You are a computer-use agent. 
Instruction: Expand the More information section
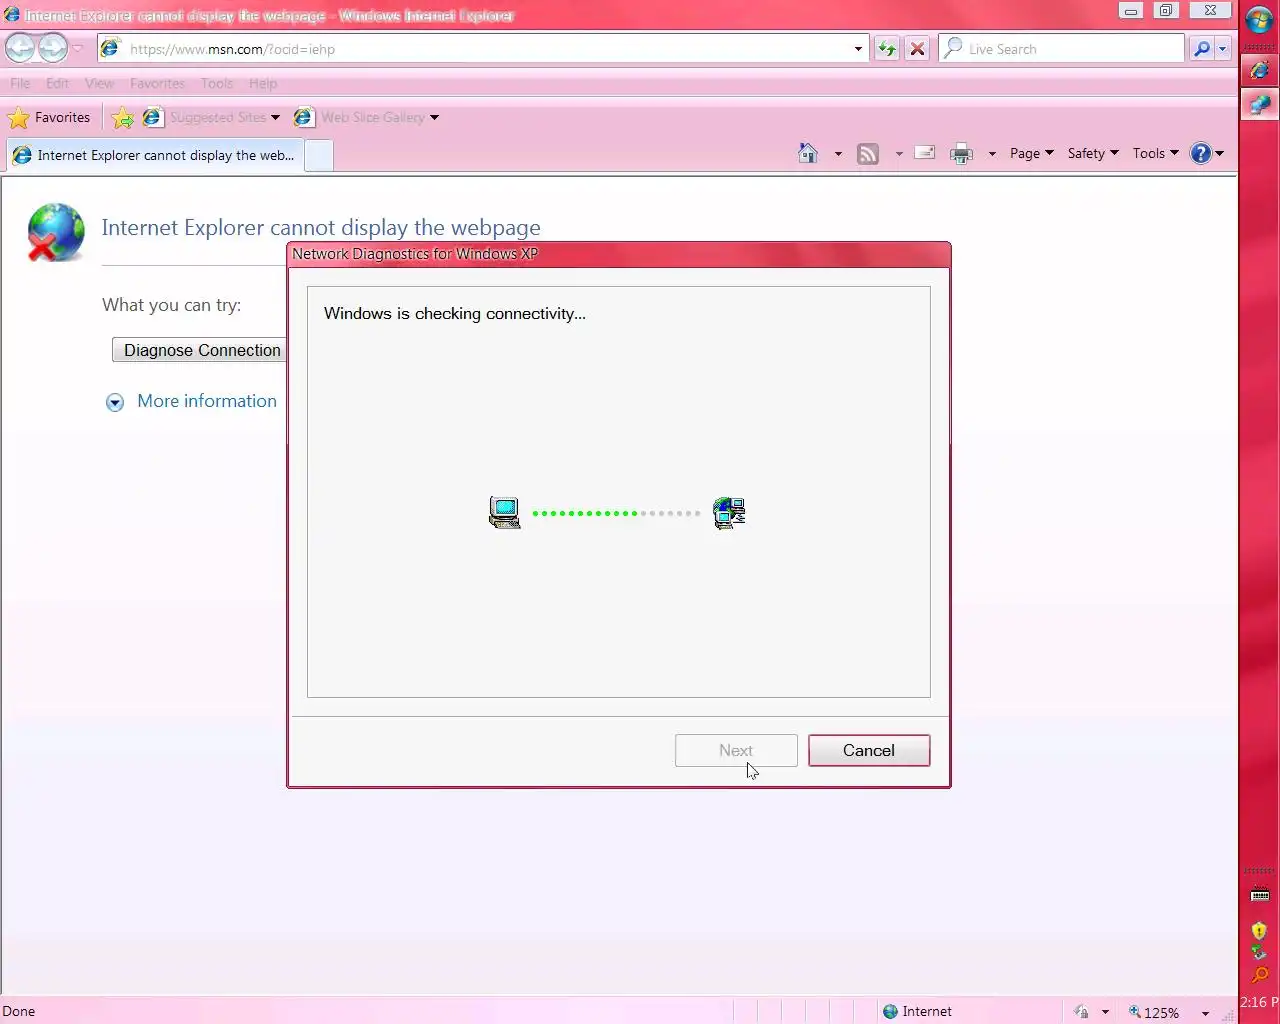point(115,402)
